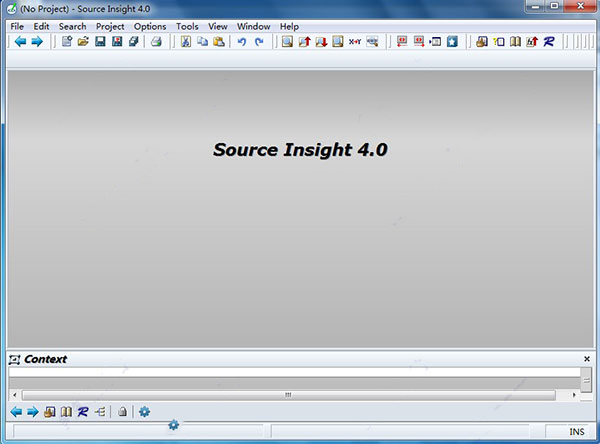600x444 pixels.
Task: Open the Options menu
Action: click(x=150, y=26)
